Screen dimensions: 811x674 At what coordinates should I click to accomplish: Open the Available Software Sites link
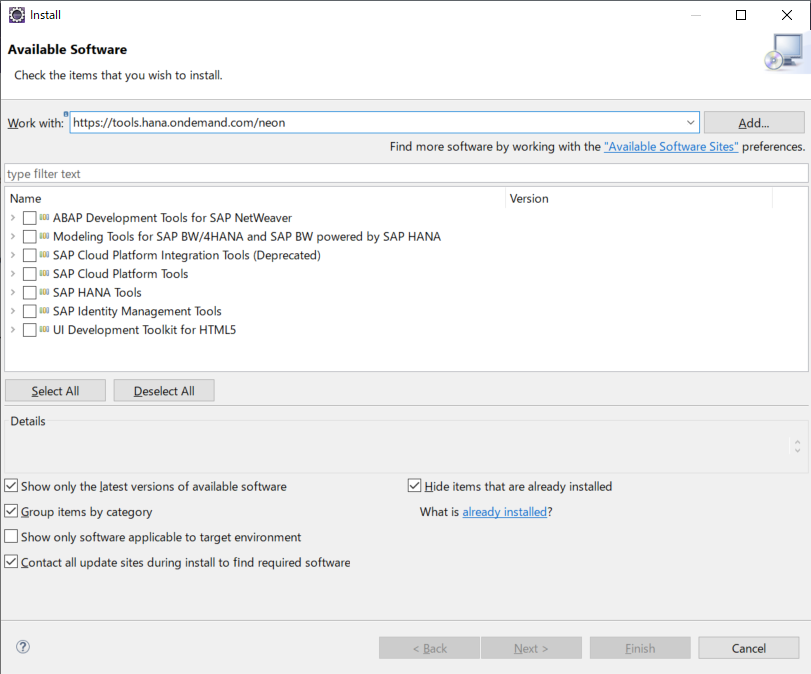tap(671, 147)
